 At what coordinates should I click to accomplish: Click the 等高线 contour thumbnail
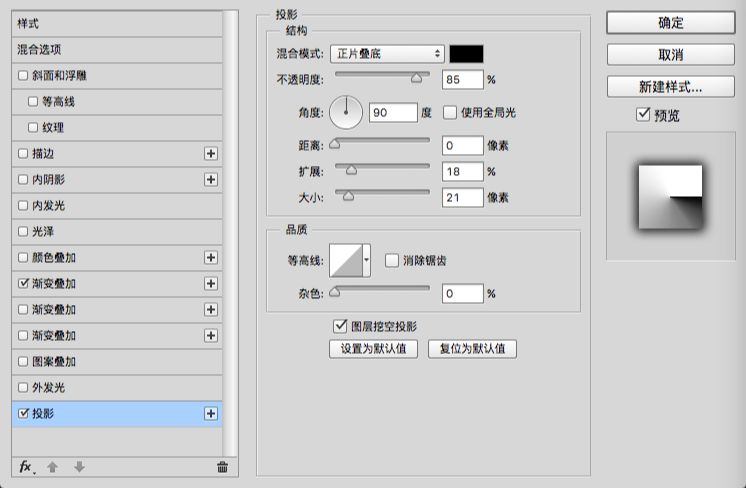tap(346, 260)
